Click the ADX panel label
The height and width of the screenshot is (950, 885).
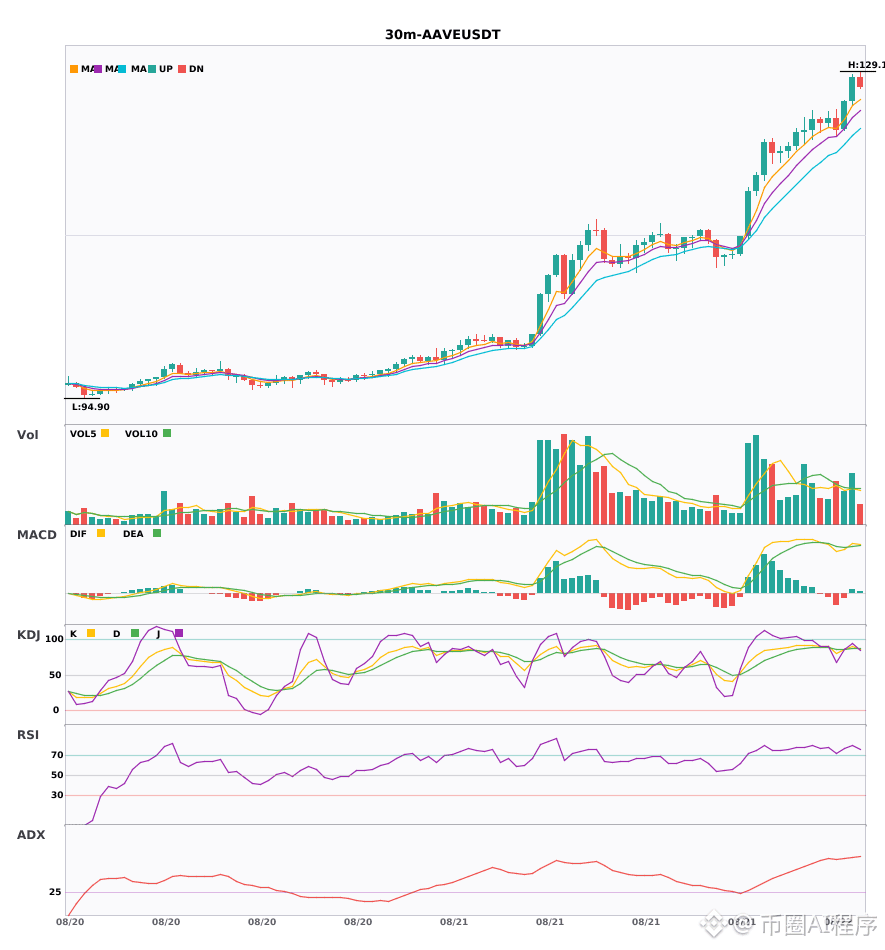31,835
